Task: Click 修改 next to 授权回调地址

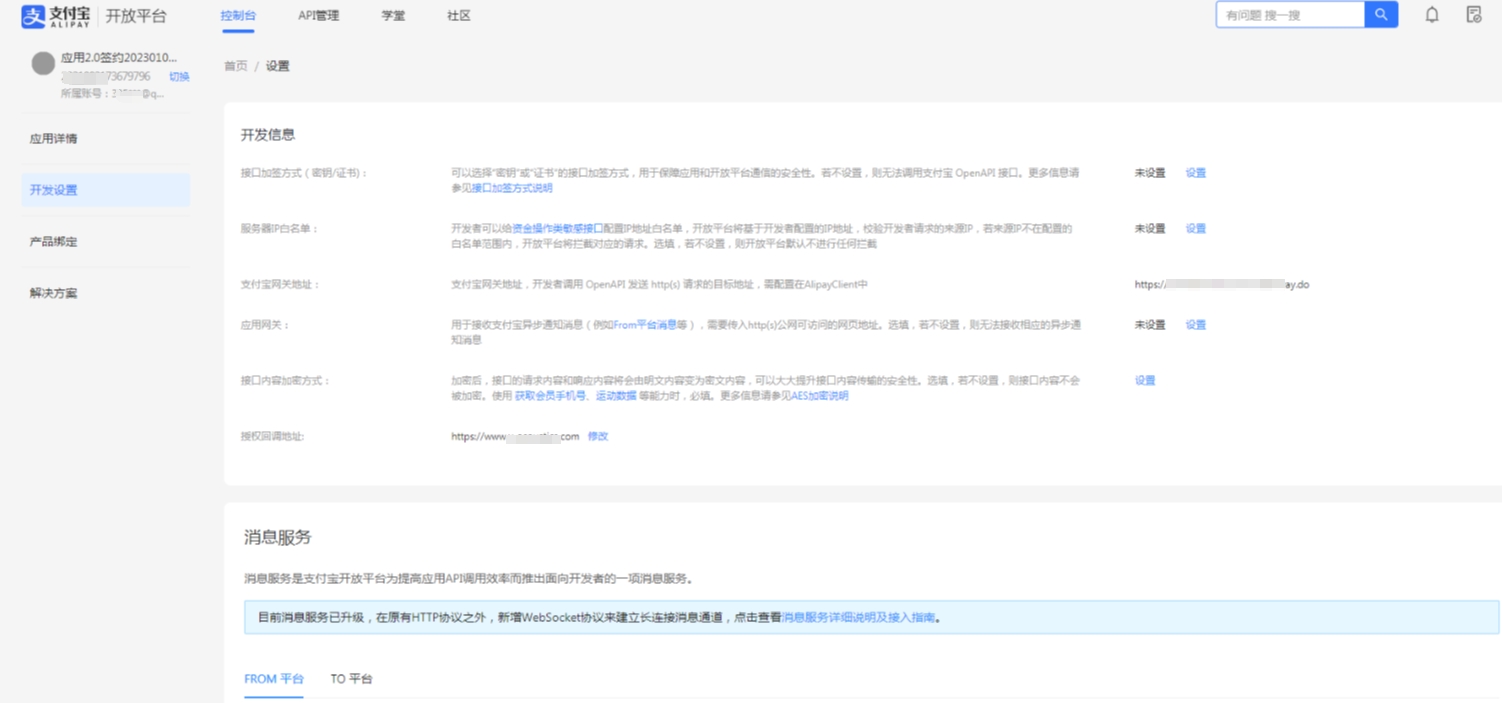Action: pyautogui.click(x=598, y=437)
